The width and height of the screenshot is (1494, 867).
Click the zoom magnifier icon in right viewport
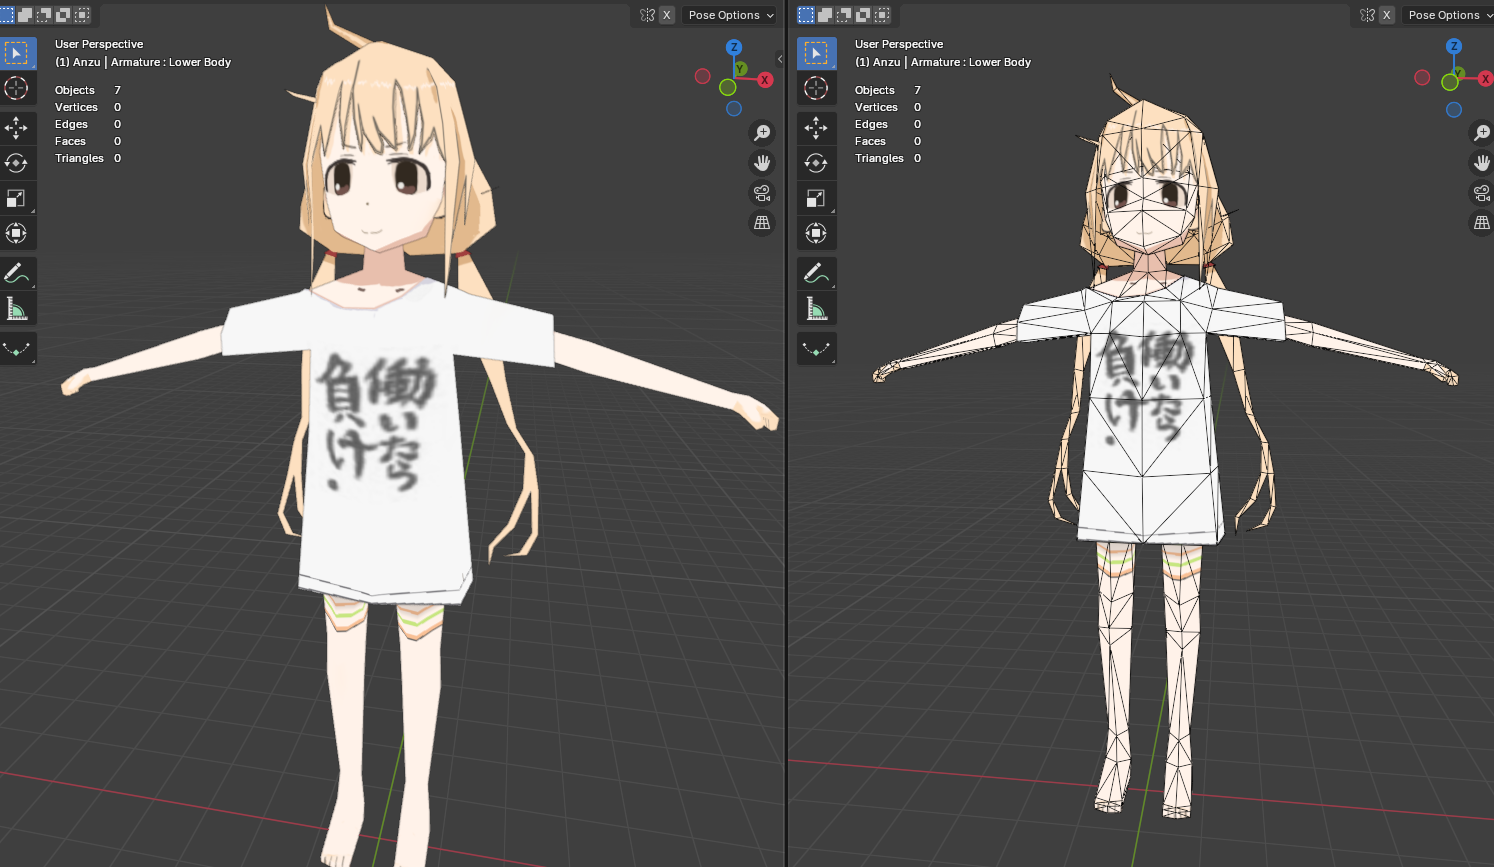1482,132
